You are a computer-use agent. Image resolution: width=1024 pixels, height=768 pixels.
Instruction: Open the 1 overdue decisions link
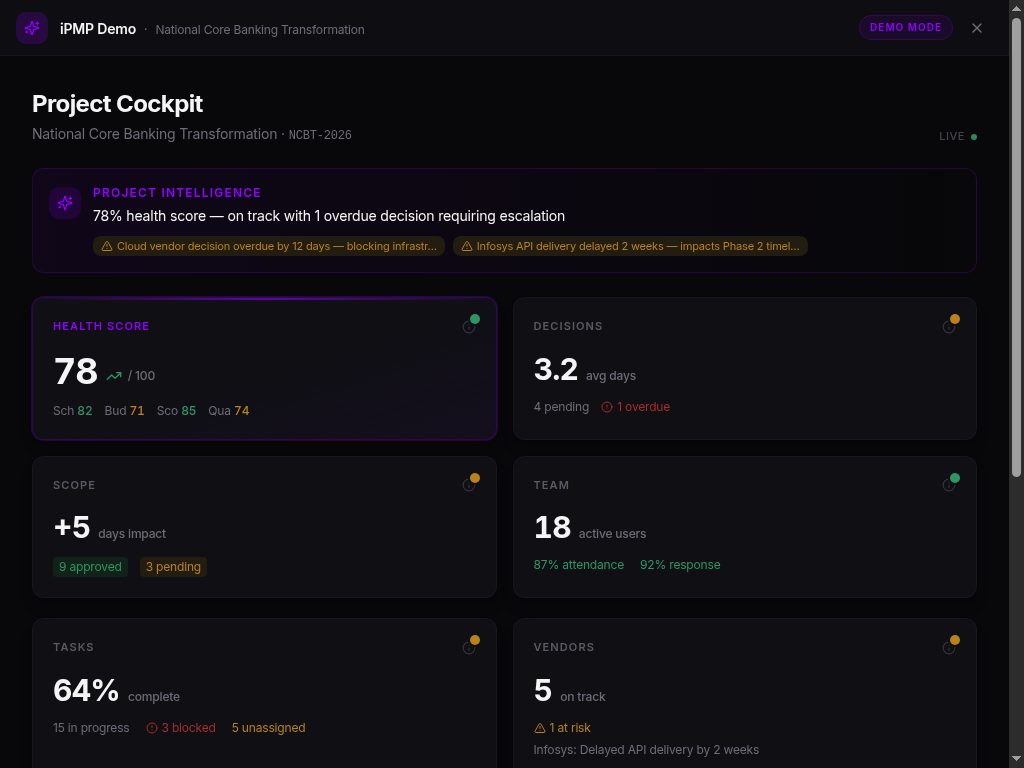pos(635,407)
